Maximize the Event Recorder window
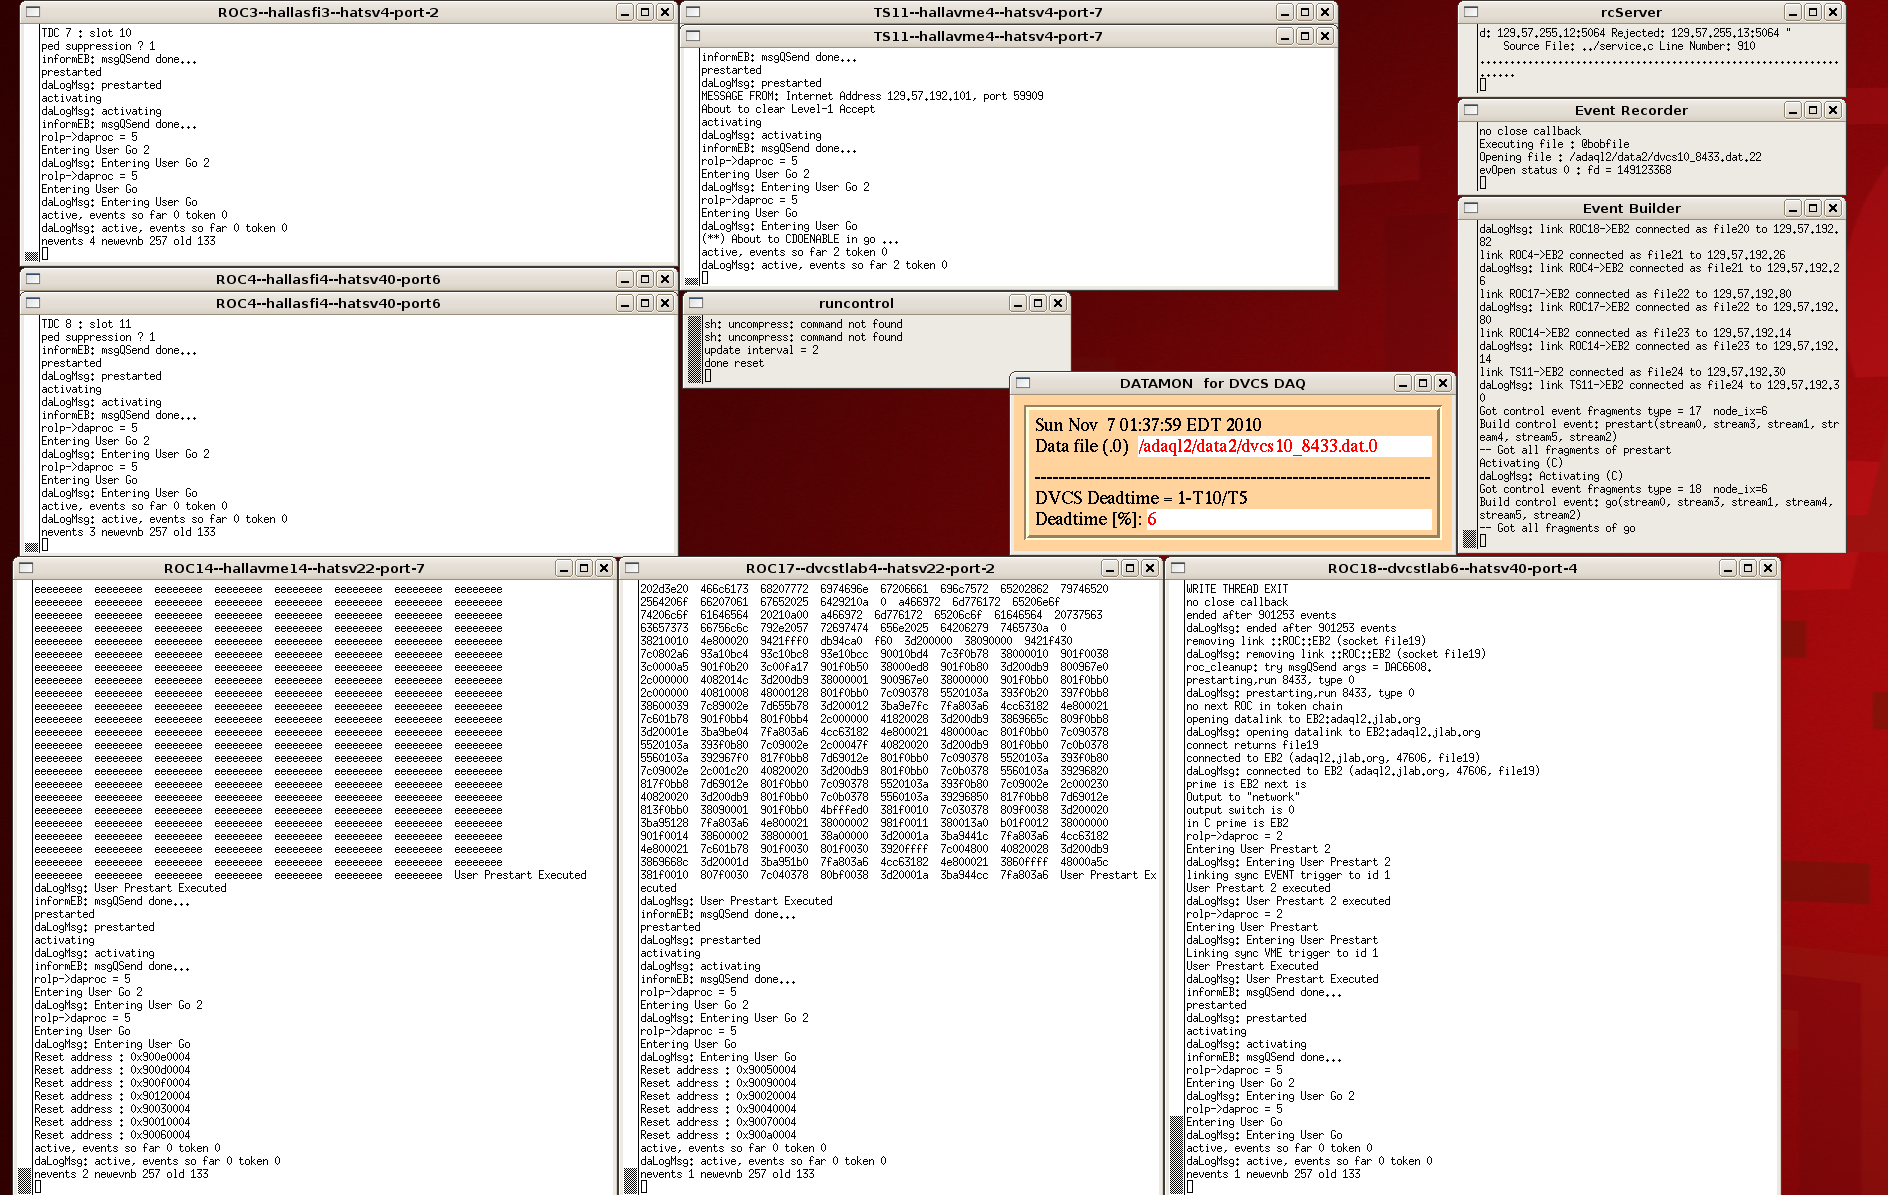The height and width of the screenshot is (1195, 1888). click(1813, 110)
